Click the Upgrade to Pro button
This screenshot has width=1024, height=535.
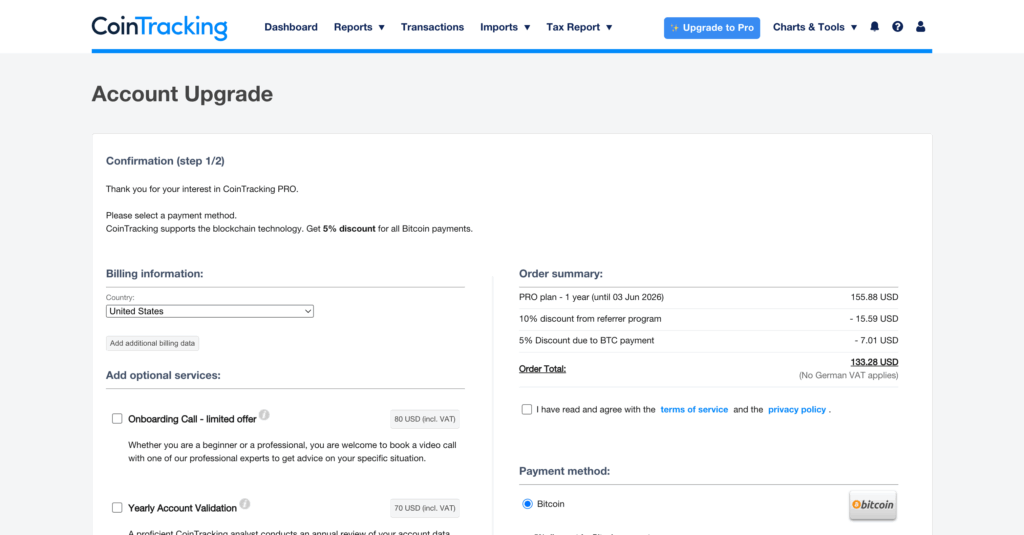[712, 27]
